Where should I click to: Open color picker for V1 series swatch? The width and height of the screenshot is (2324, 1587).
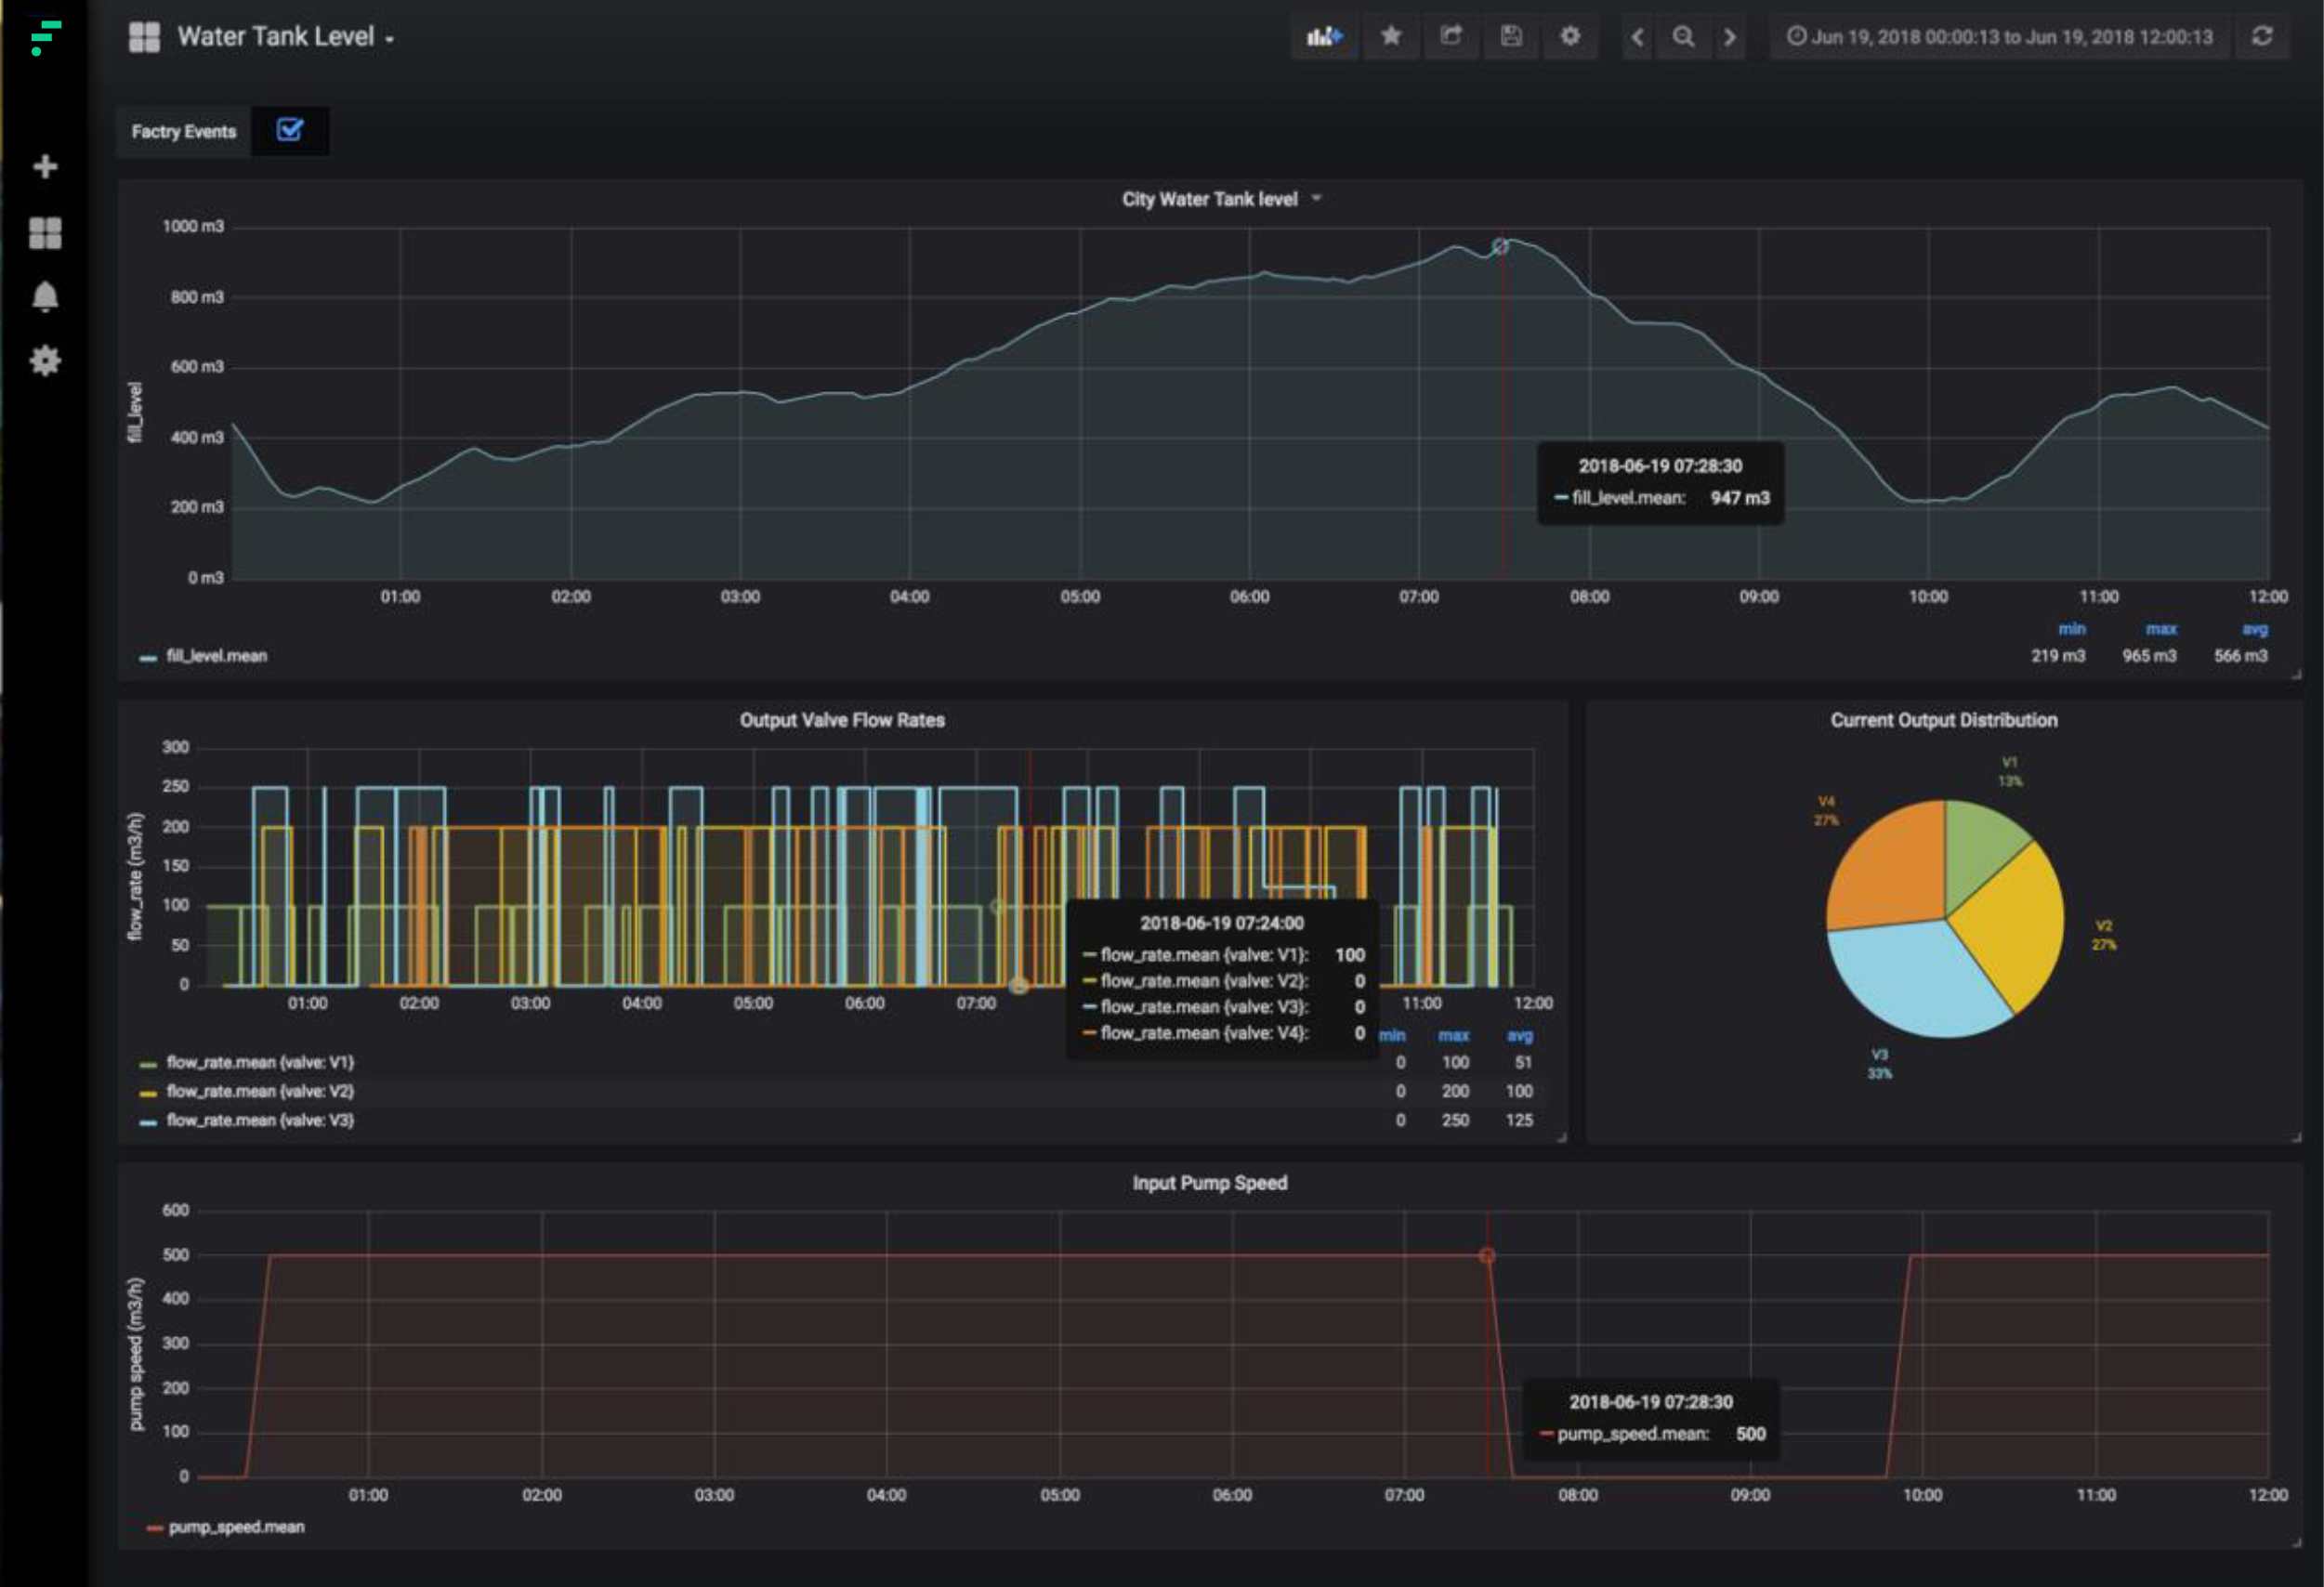click(x=148, y=1064)
